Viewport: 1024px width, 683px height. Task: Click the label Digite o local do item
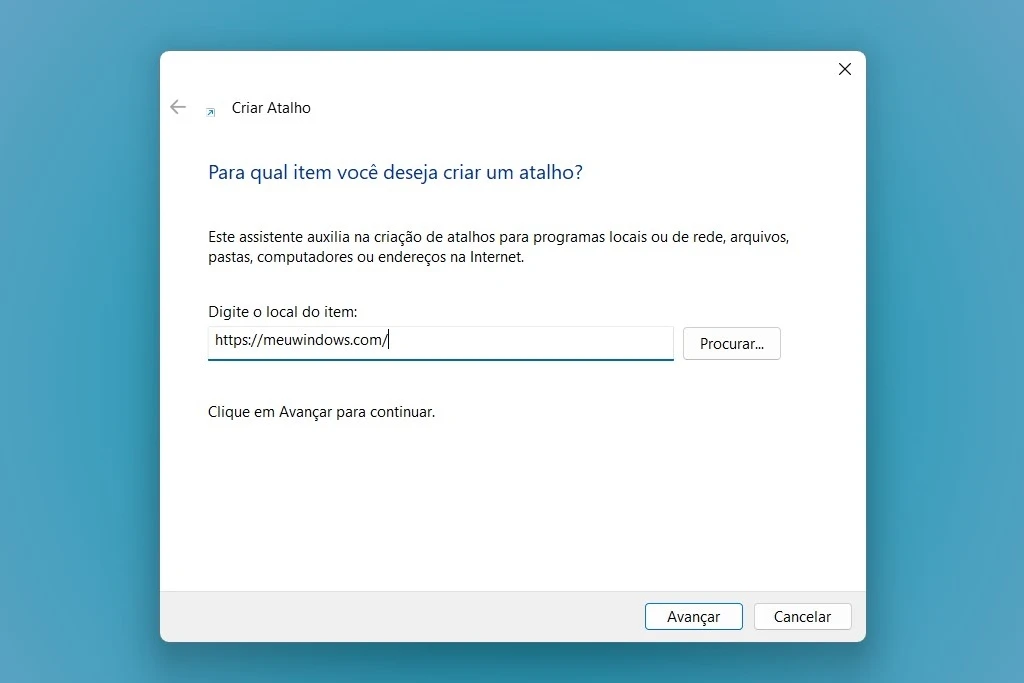(282, 311)
